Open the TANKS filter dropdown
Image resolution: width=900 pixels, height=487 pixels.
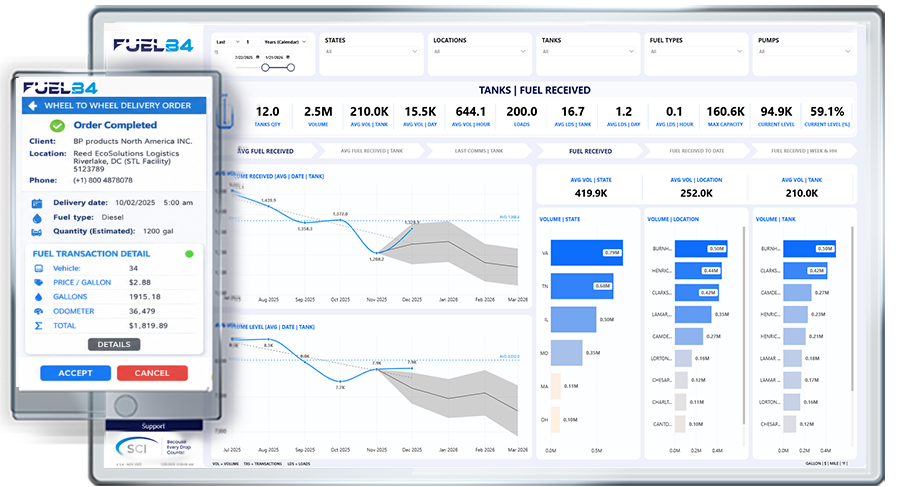588,52
